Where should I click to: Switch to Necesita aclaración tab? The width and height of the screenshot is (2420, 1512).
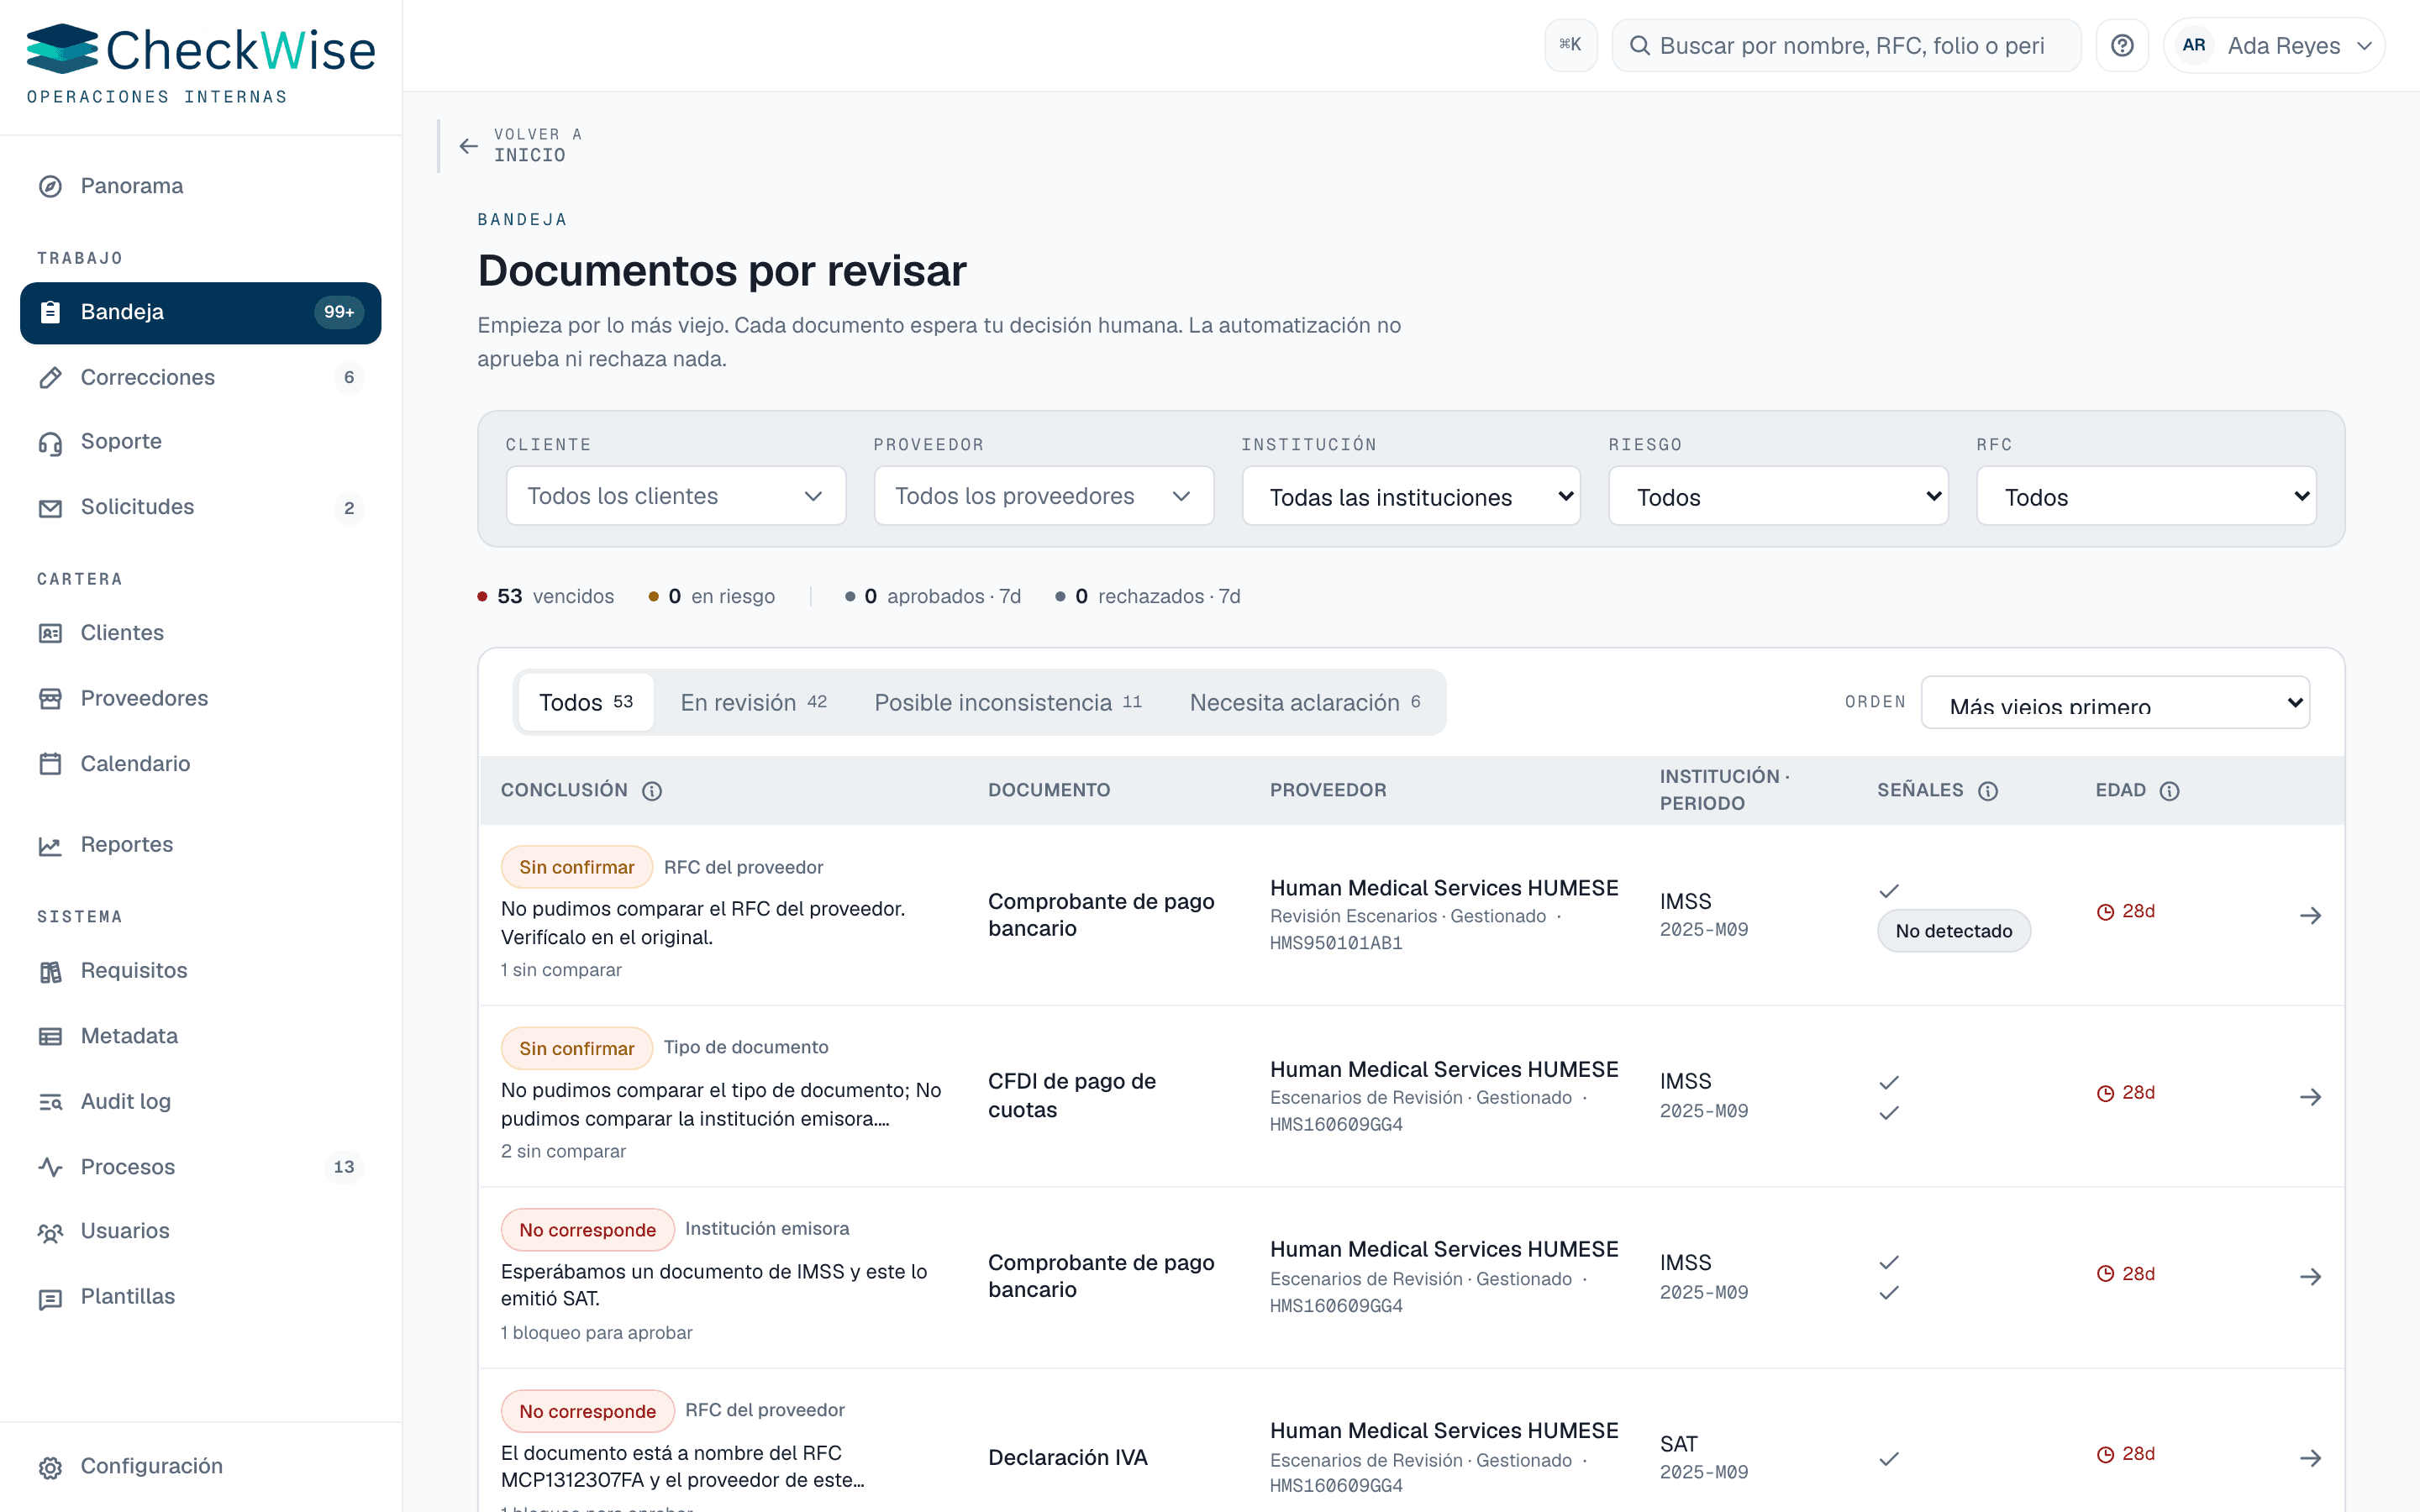tap(1305, 702)
